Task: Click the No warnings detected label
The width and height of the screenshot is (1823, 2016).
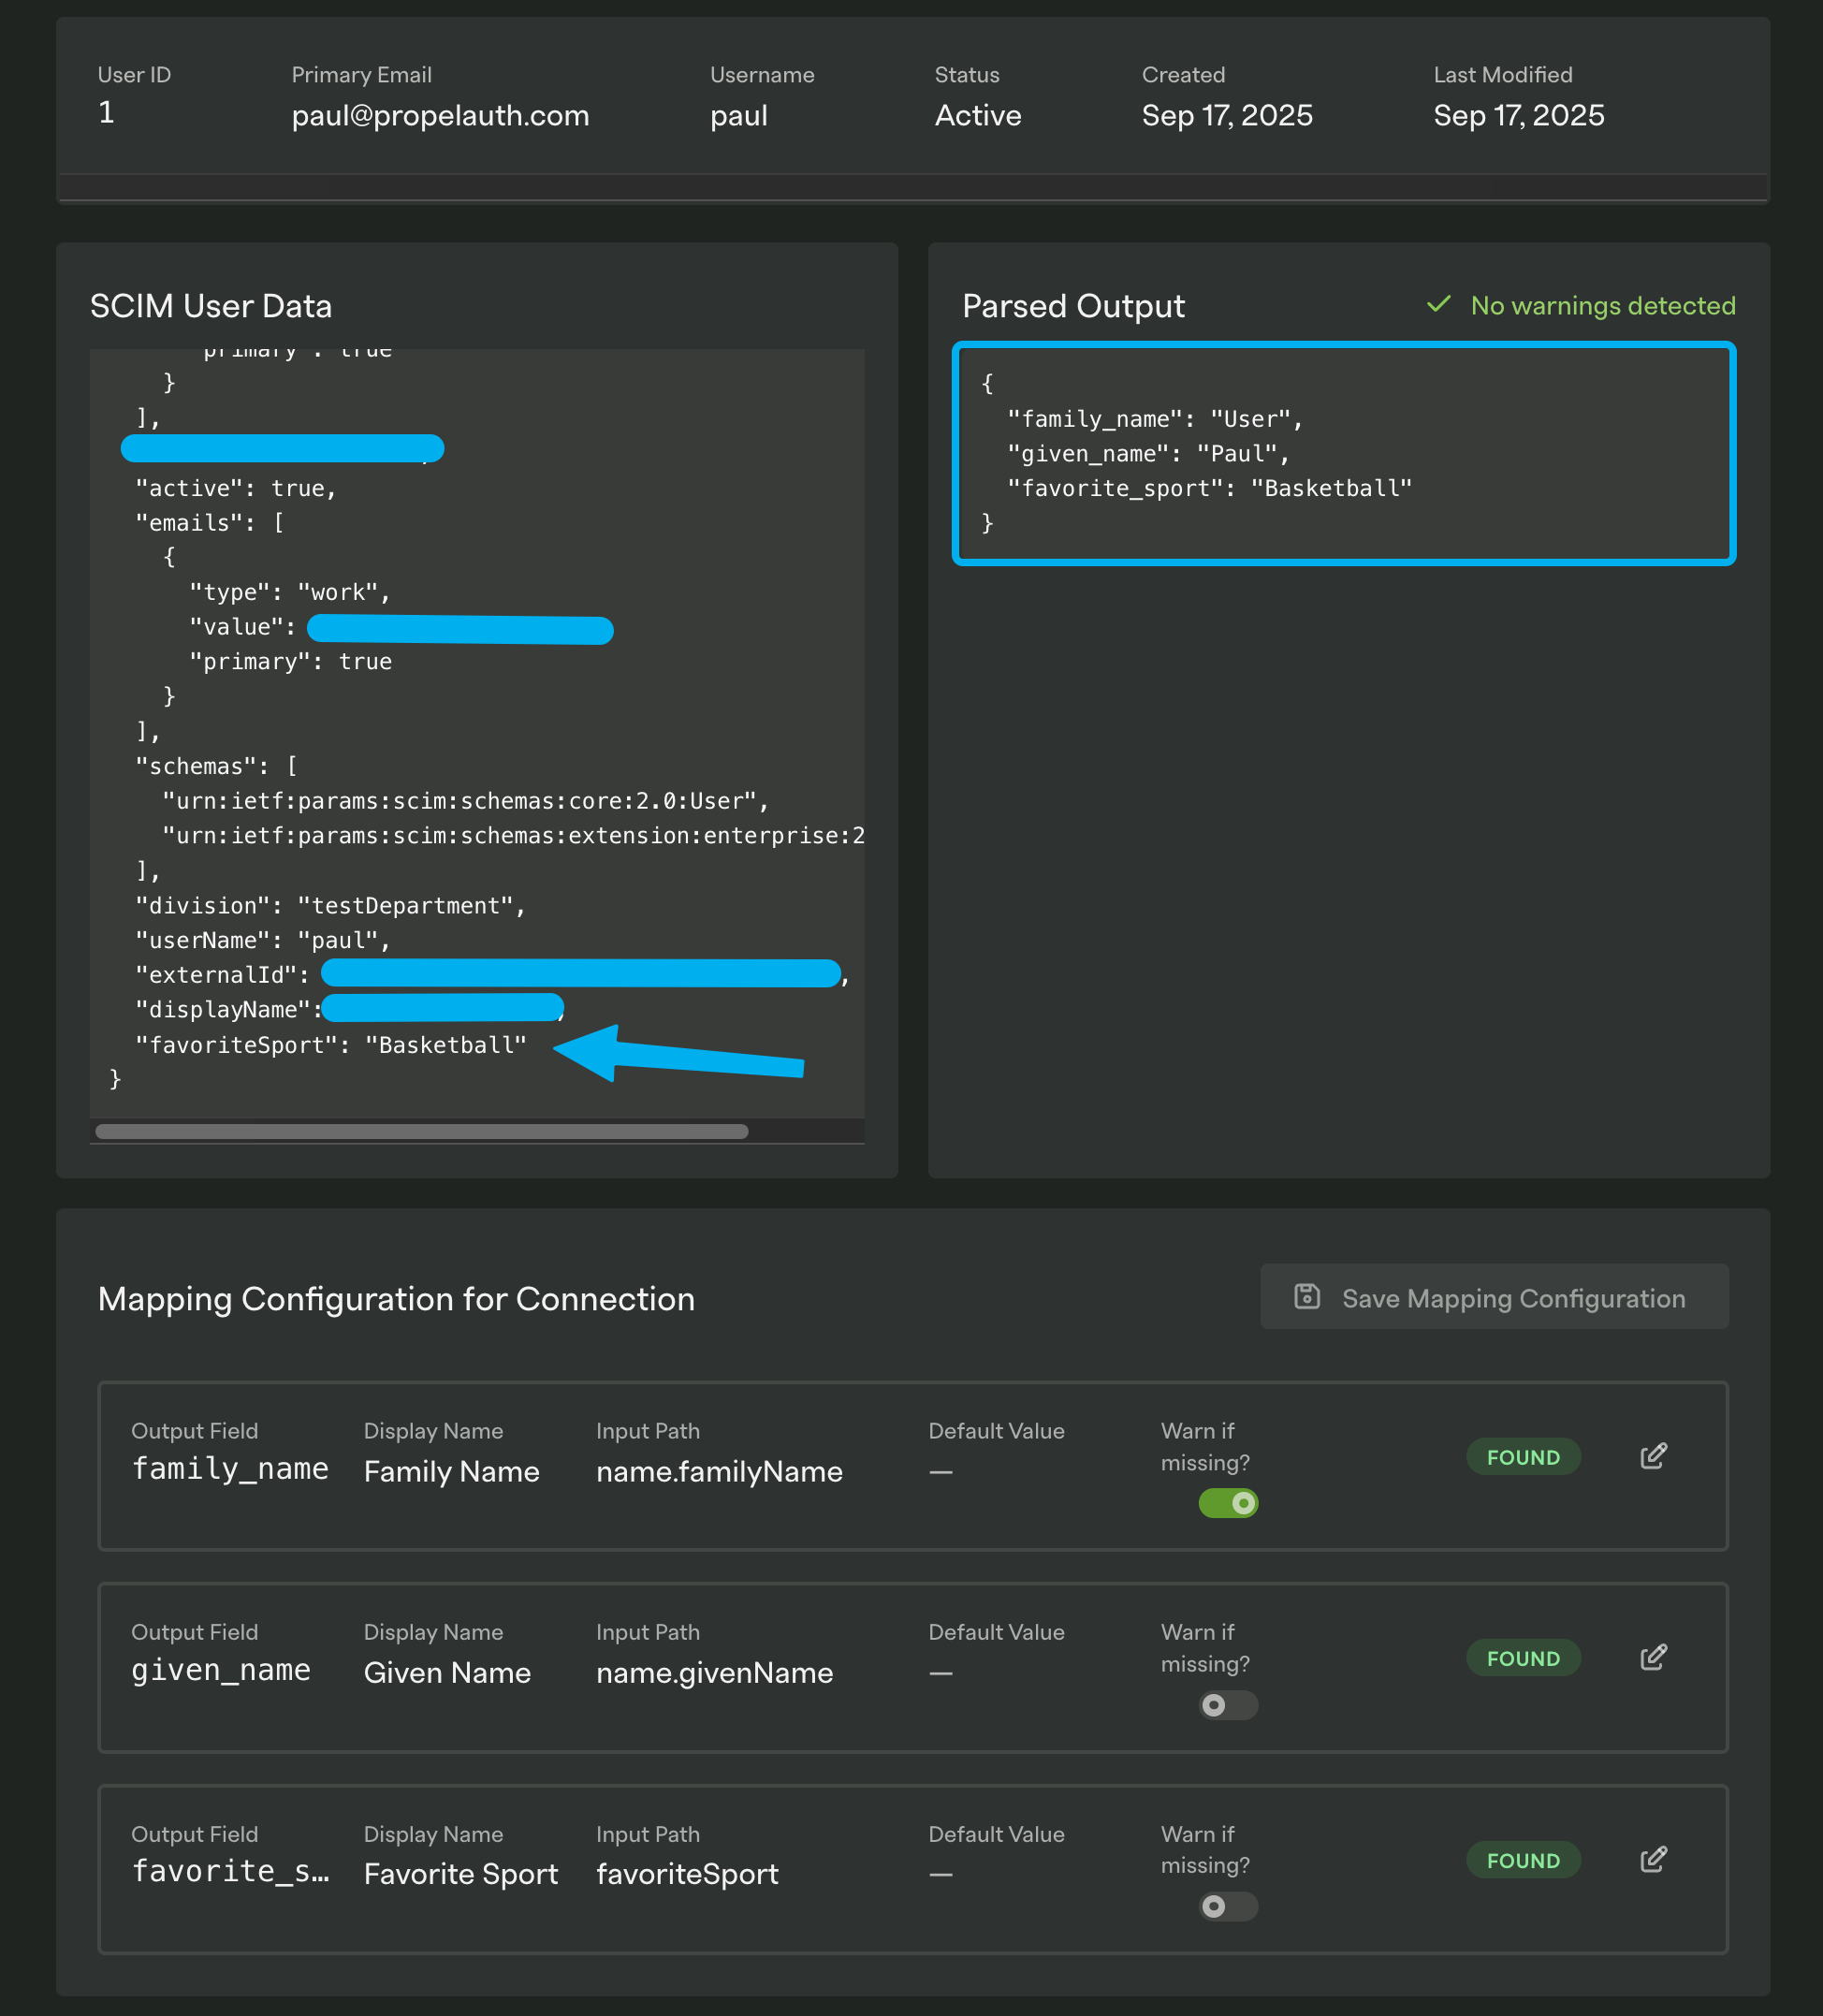Action: [1602, 305]
